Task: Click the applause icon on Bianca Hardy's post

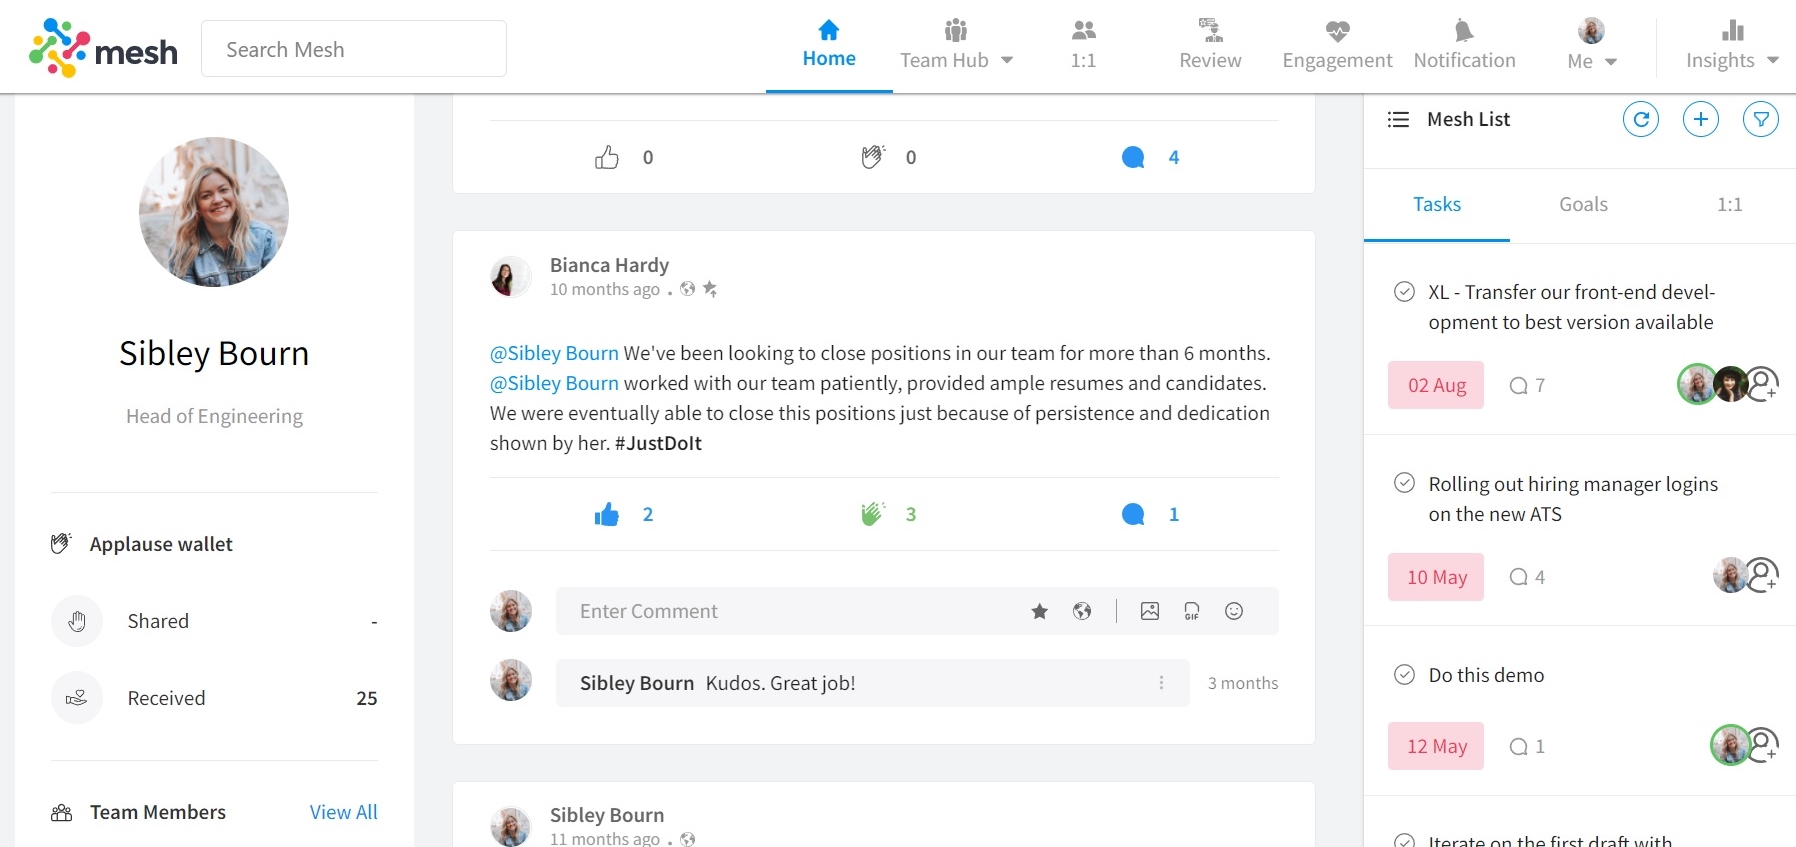Action: point(873,514)
